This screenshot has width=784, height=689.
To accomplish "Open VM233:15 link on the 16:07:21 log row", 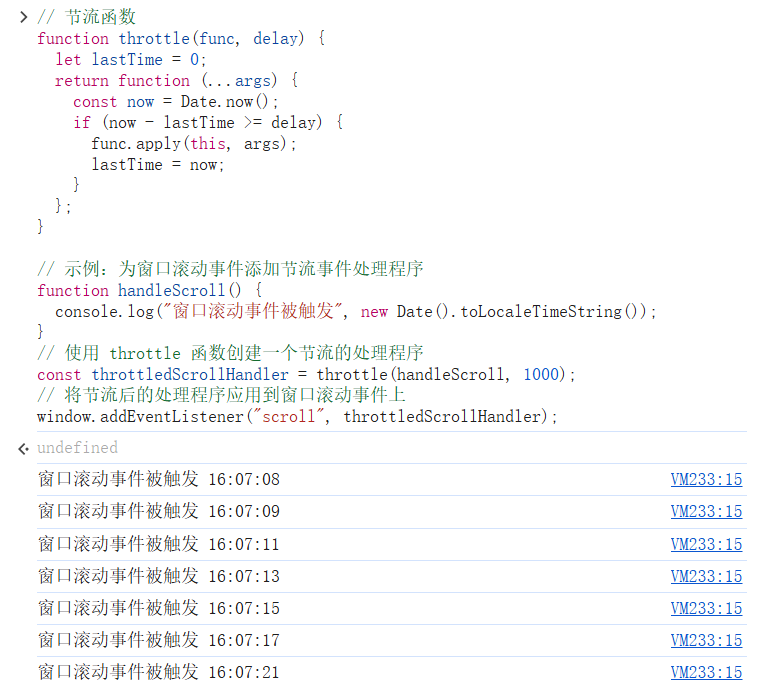I will (x=706, y=672).
